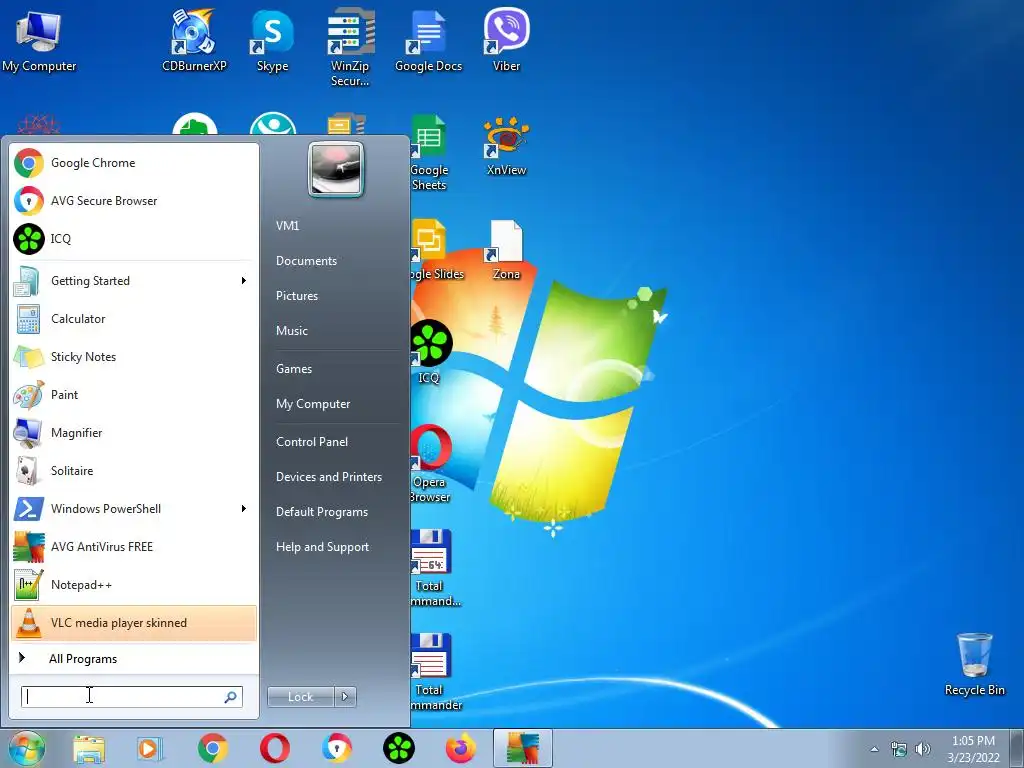Click the Chrome icon on the taskbar
This screenshot has height=768, width=1024.
(x=213, y=748)
